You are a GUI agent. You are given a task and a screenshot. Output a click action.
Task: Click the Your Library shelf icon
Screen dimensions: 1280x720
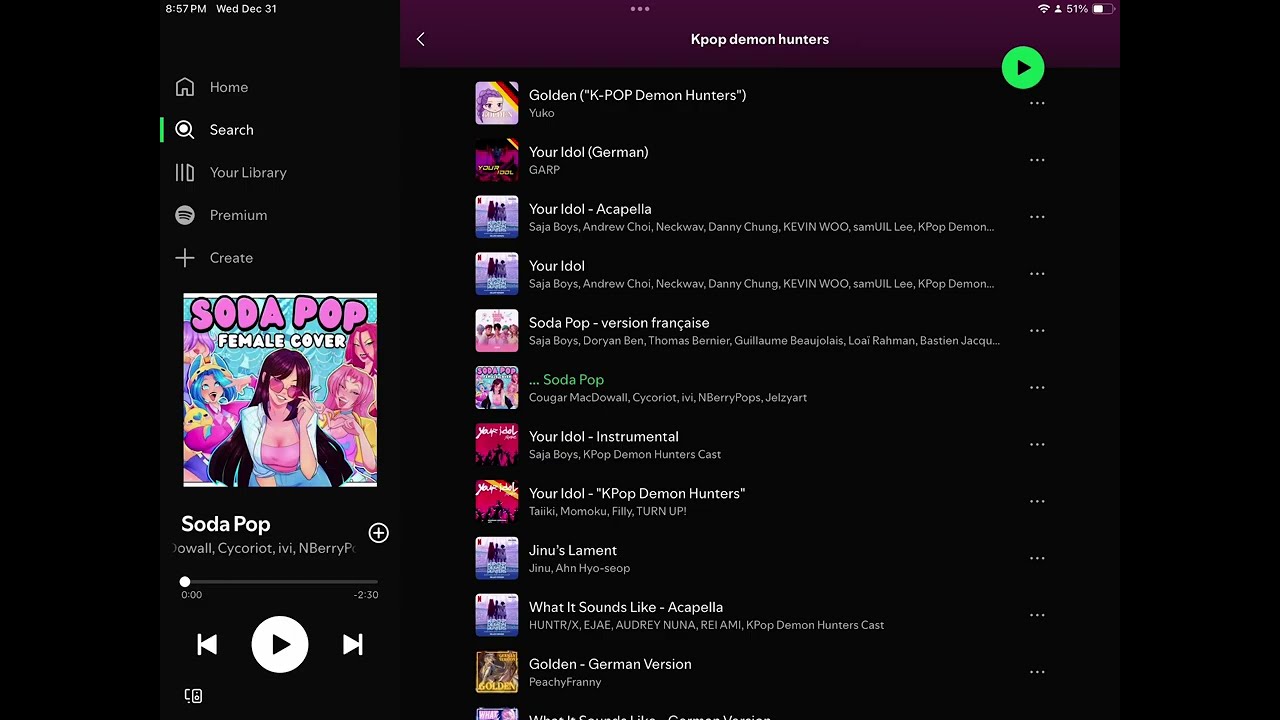[x=185, y=173]
